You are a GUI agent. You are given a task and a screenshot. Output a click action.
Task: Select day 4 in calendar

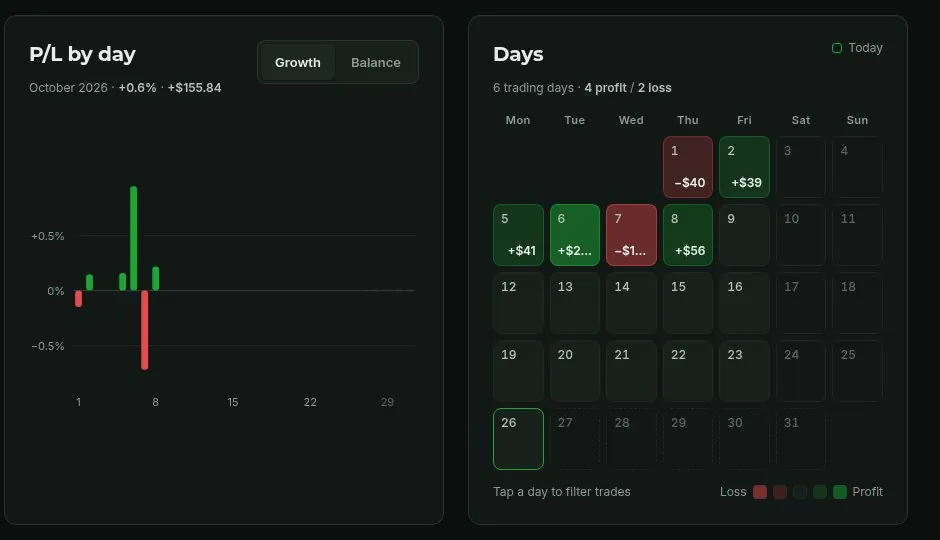[857, 167]
